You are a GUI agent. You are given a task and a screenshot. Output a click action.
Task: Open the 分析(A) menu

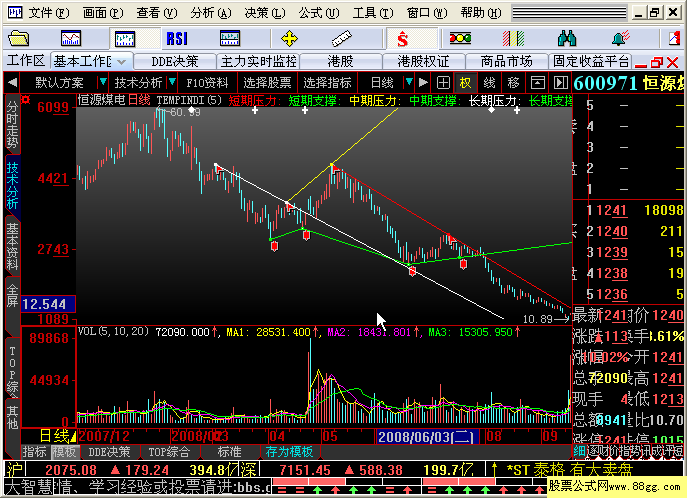[211, 13]
